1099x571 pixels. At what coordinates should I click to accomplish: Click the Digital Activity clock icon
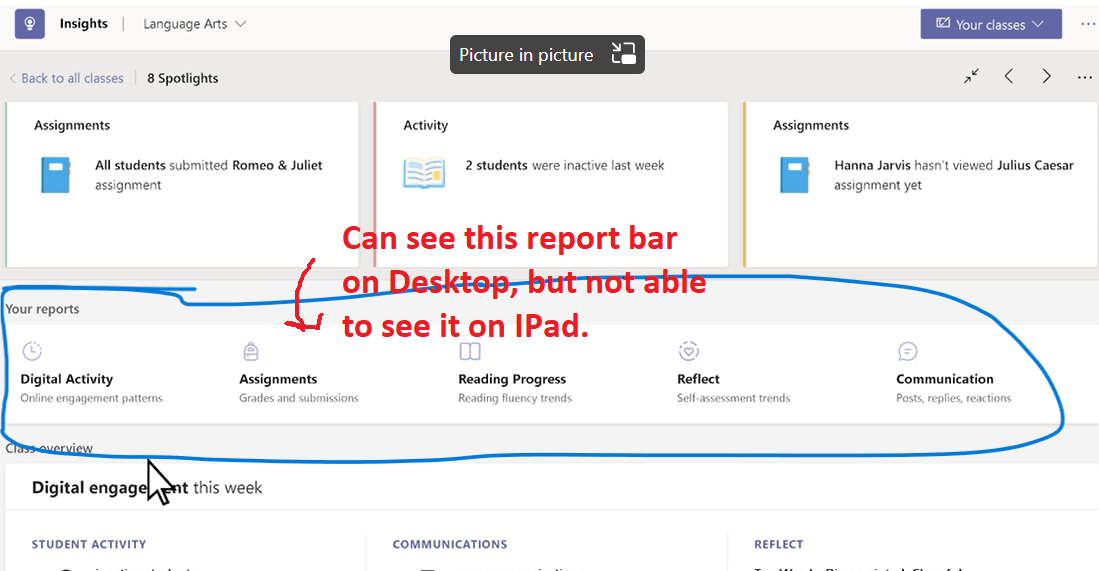click(x=32, y=351)
